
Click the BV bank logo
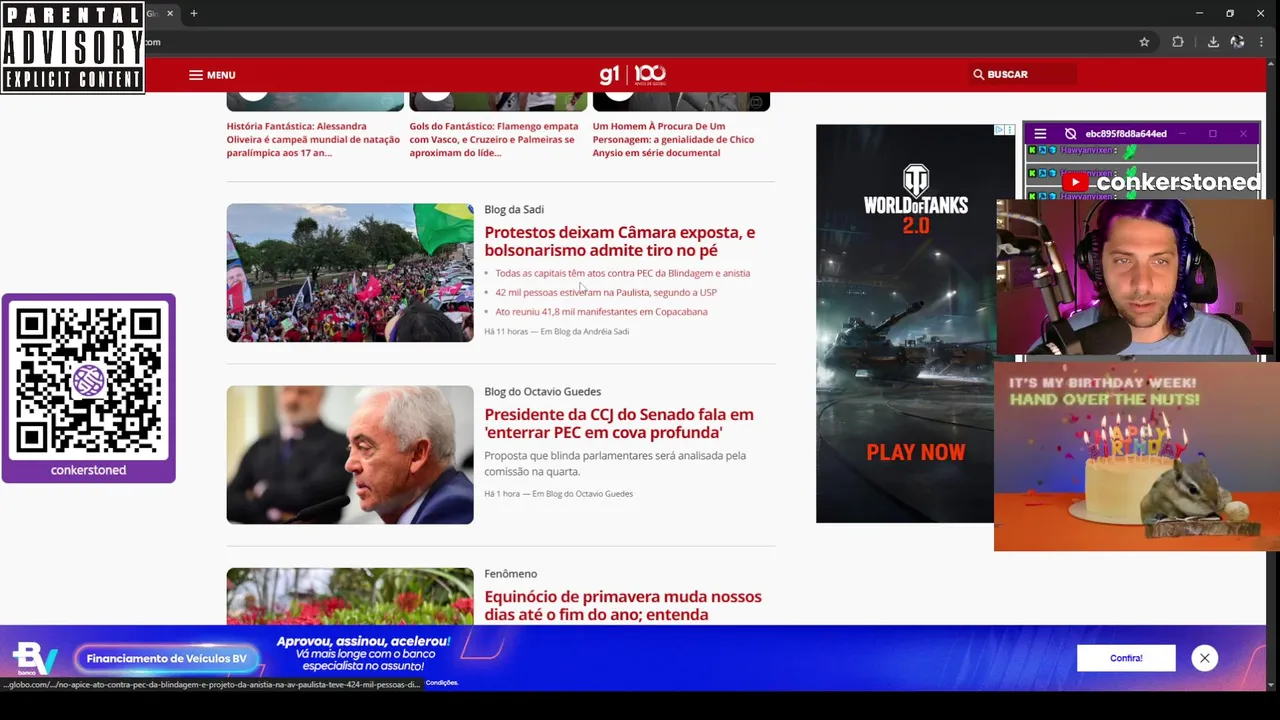click(35, 658)
